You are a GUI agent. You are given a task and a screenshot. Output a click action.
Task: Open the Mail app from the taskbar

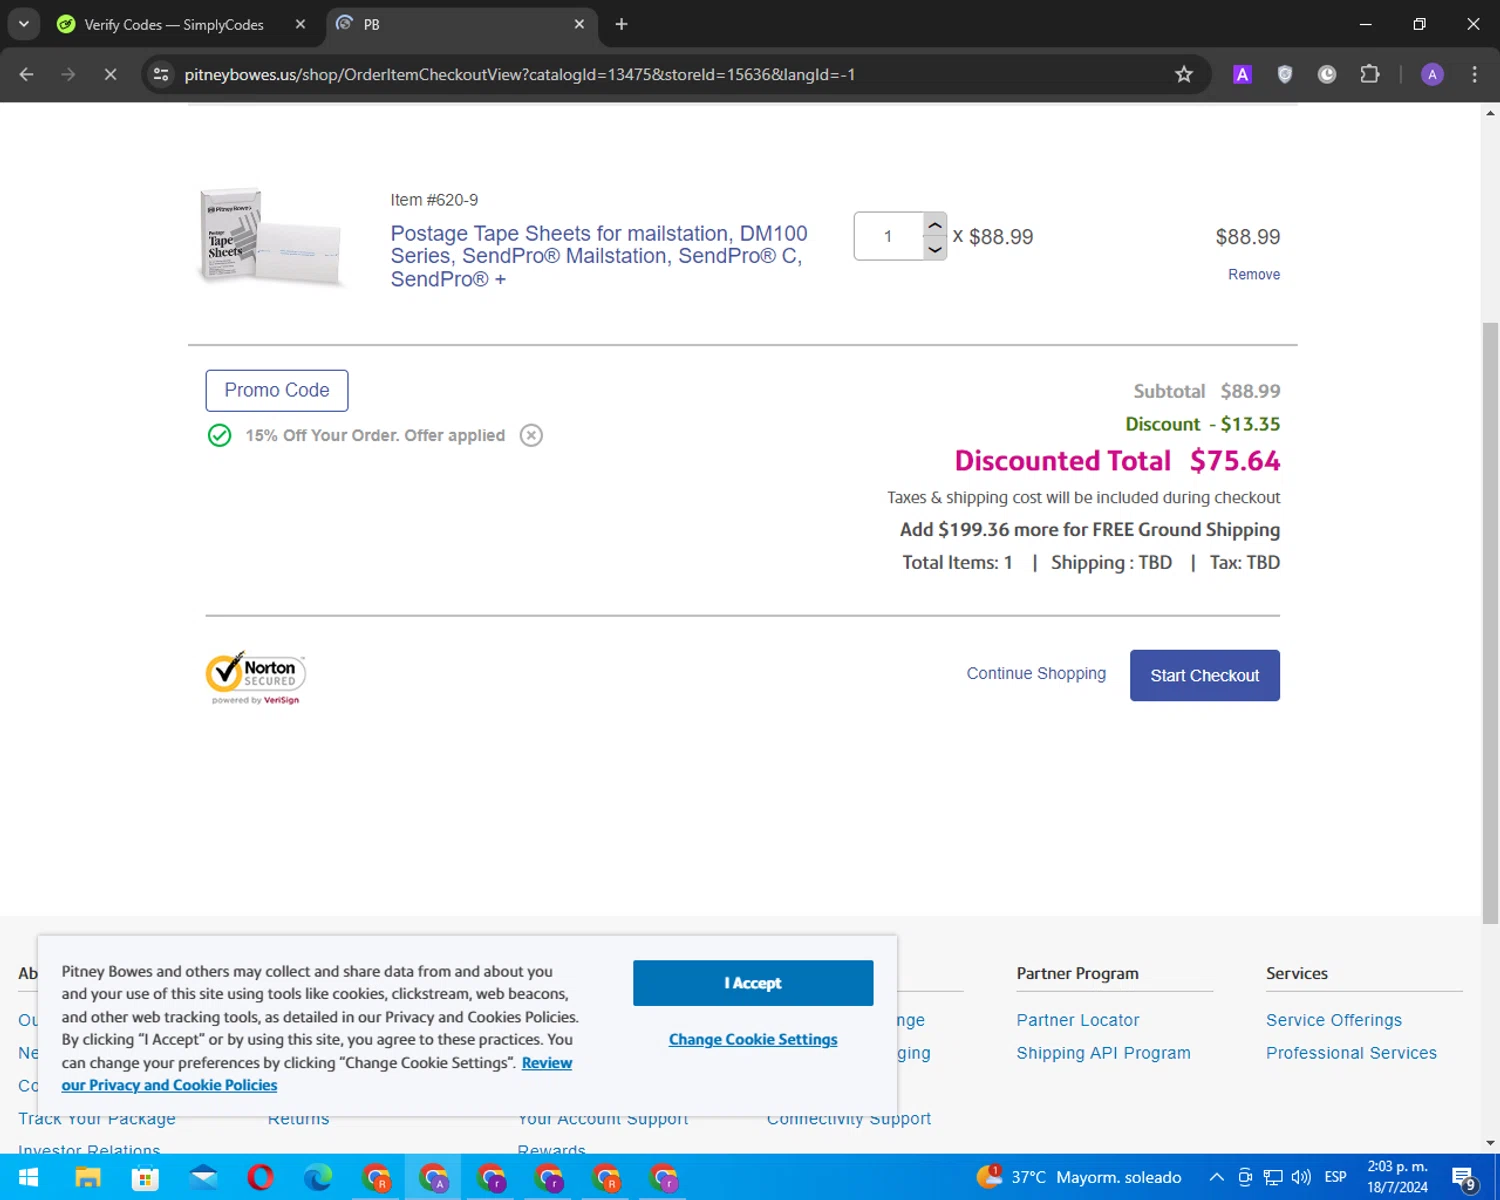[x=203, y=1177]
